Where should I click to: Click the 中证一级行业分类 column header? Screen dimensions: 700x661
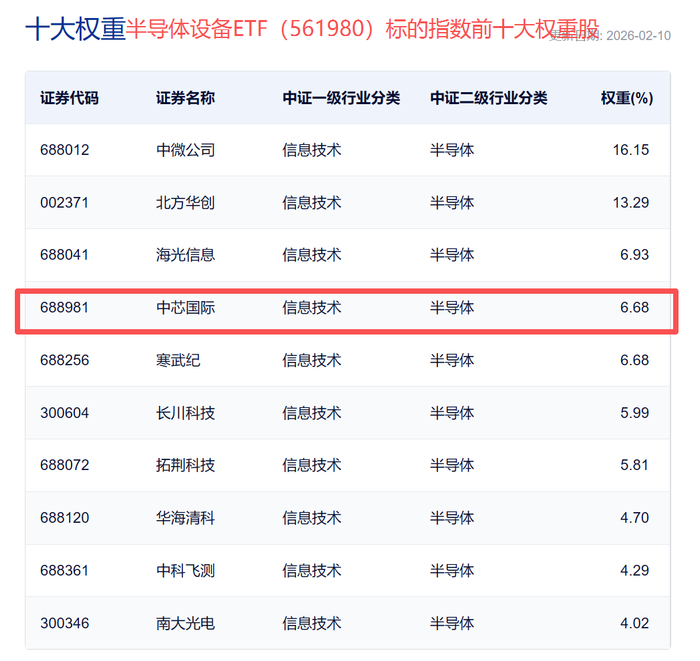pyautogui.click(x=341, y=98)
